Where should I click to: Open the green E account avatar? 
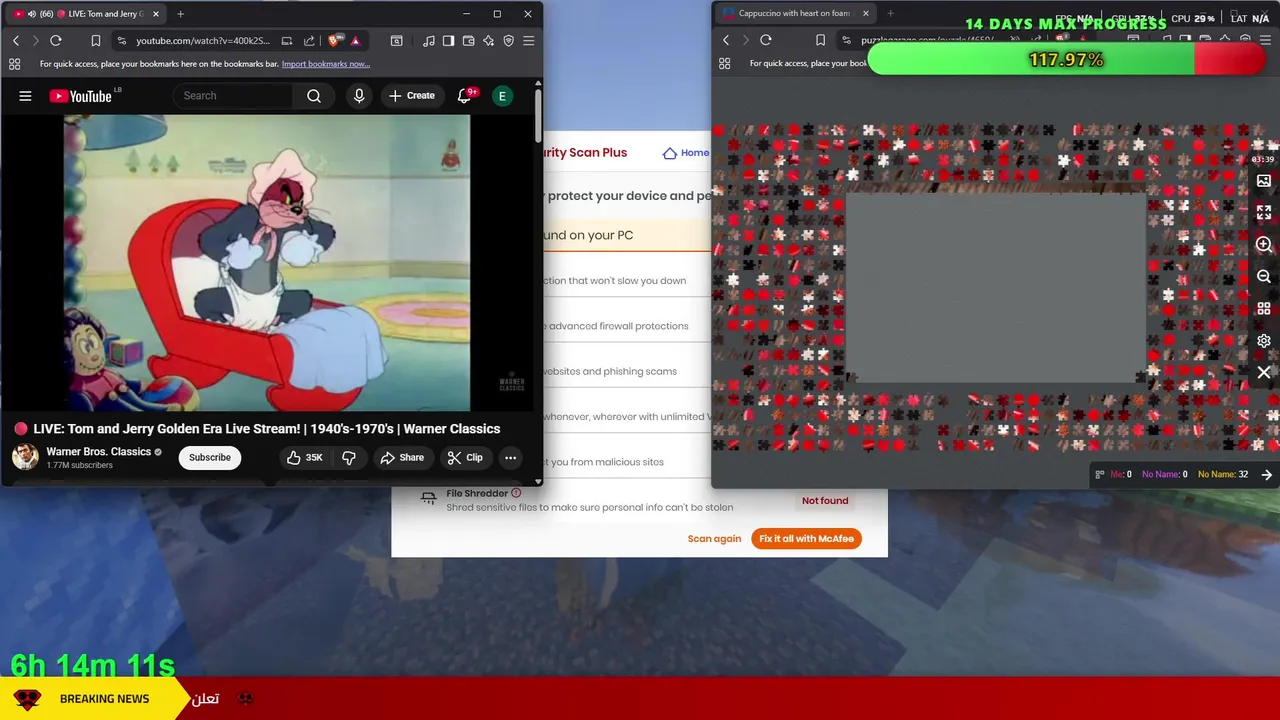502,96
